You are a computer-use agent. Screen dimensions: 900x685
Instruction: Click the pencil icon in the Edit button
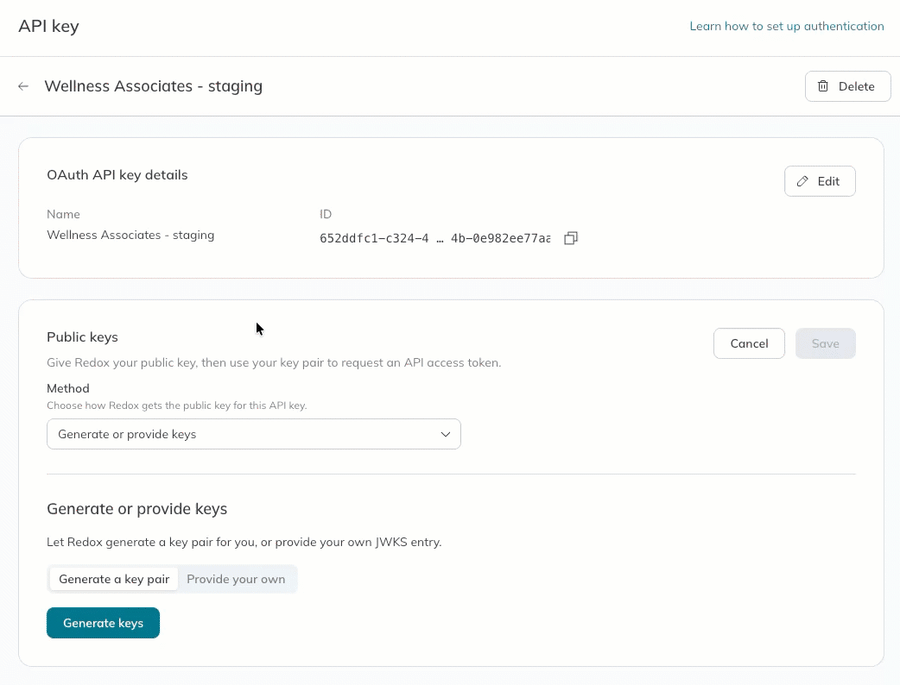pyautogui.click(x=802, y=181)
